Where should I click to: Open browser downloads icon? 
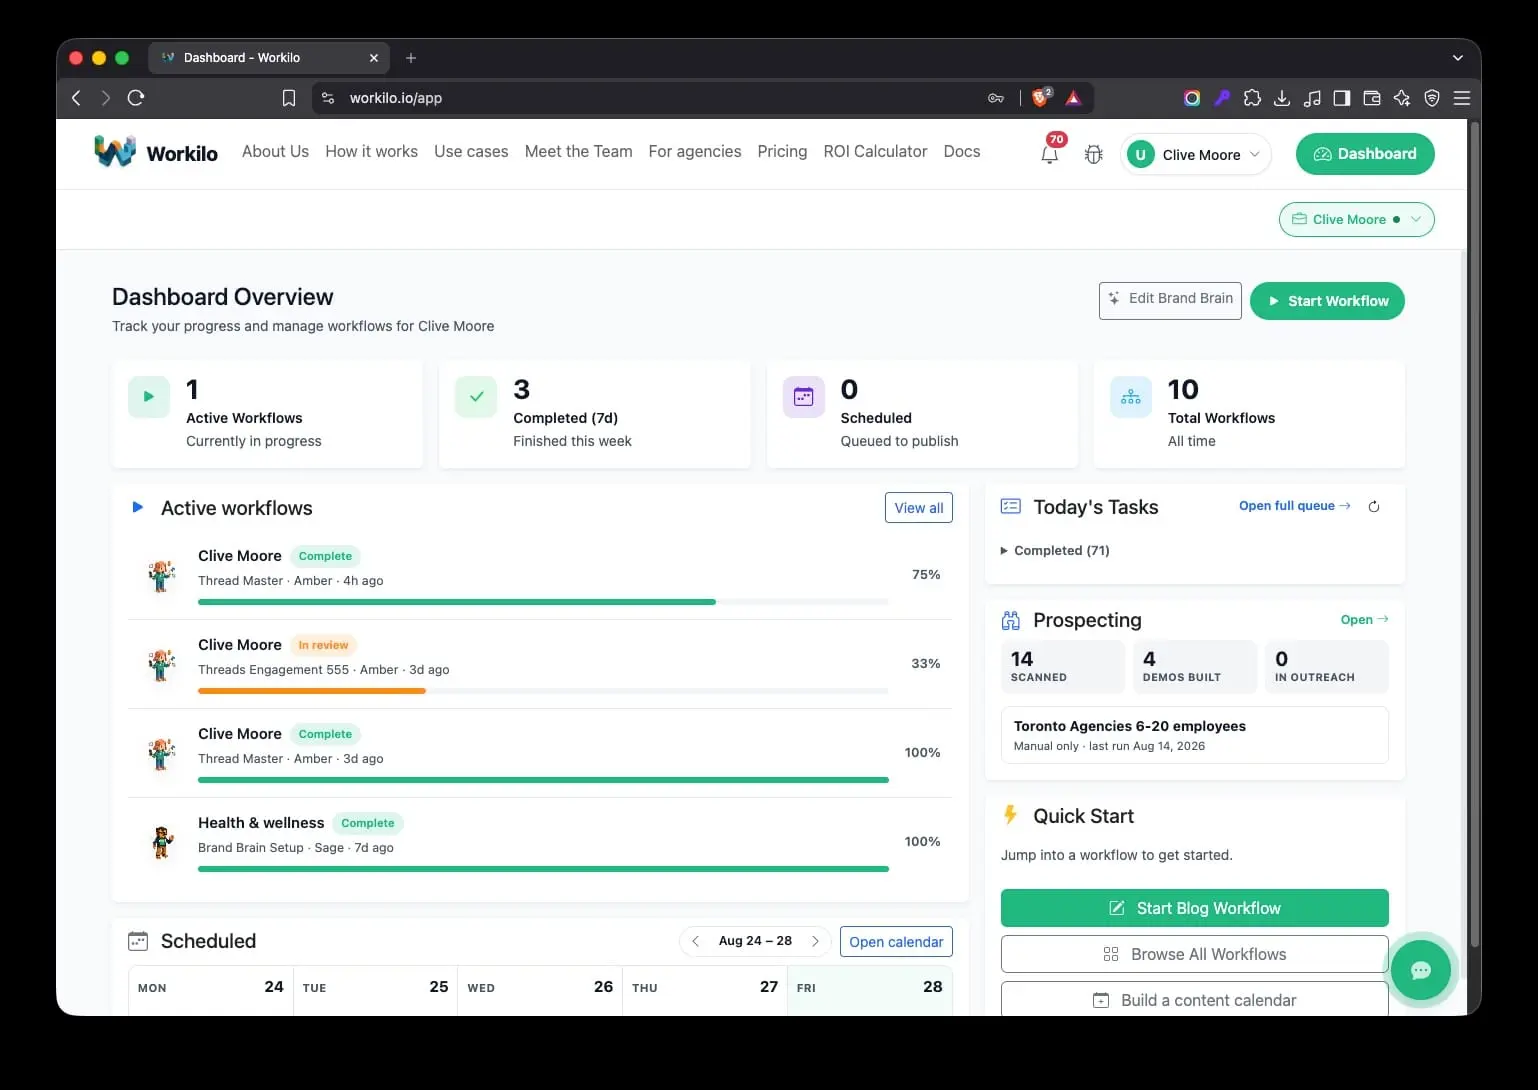pyautogui.click(x=1282, y=98)
